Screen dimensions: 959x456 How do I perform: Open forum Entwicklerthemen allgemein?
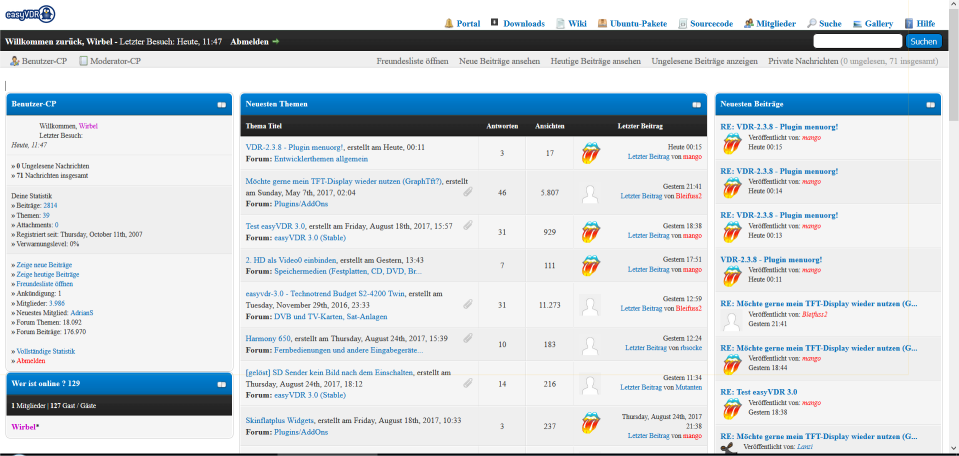[x=321, y=159]
